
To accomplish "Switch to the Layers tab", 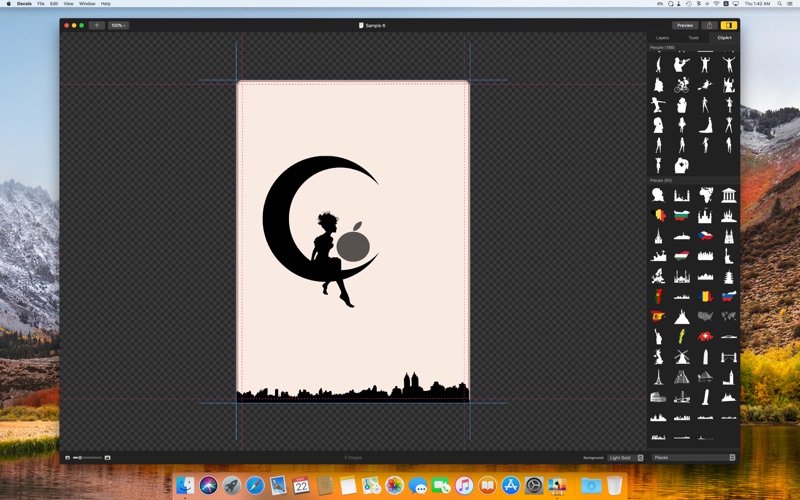I will [662, 38].
